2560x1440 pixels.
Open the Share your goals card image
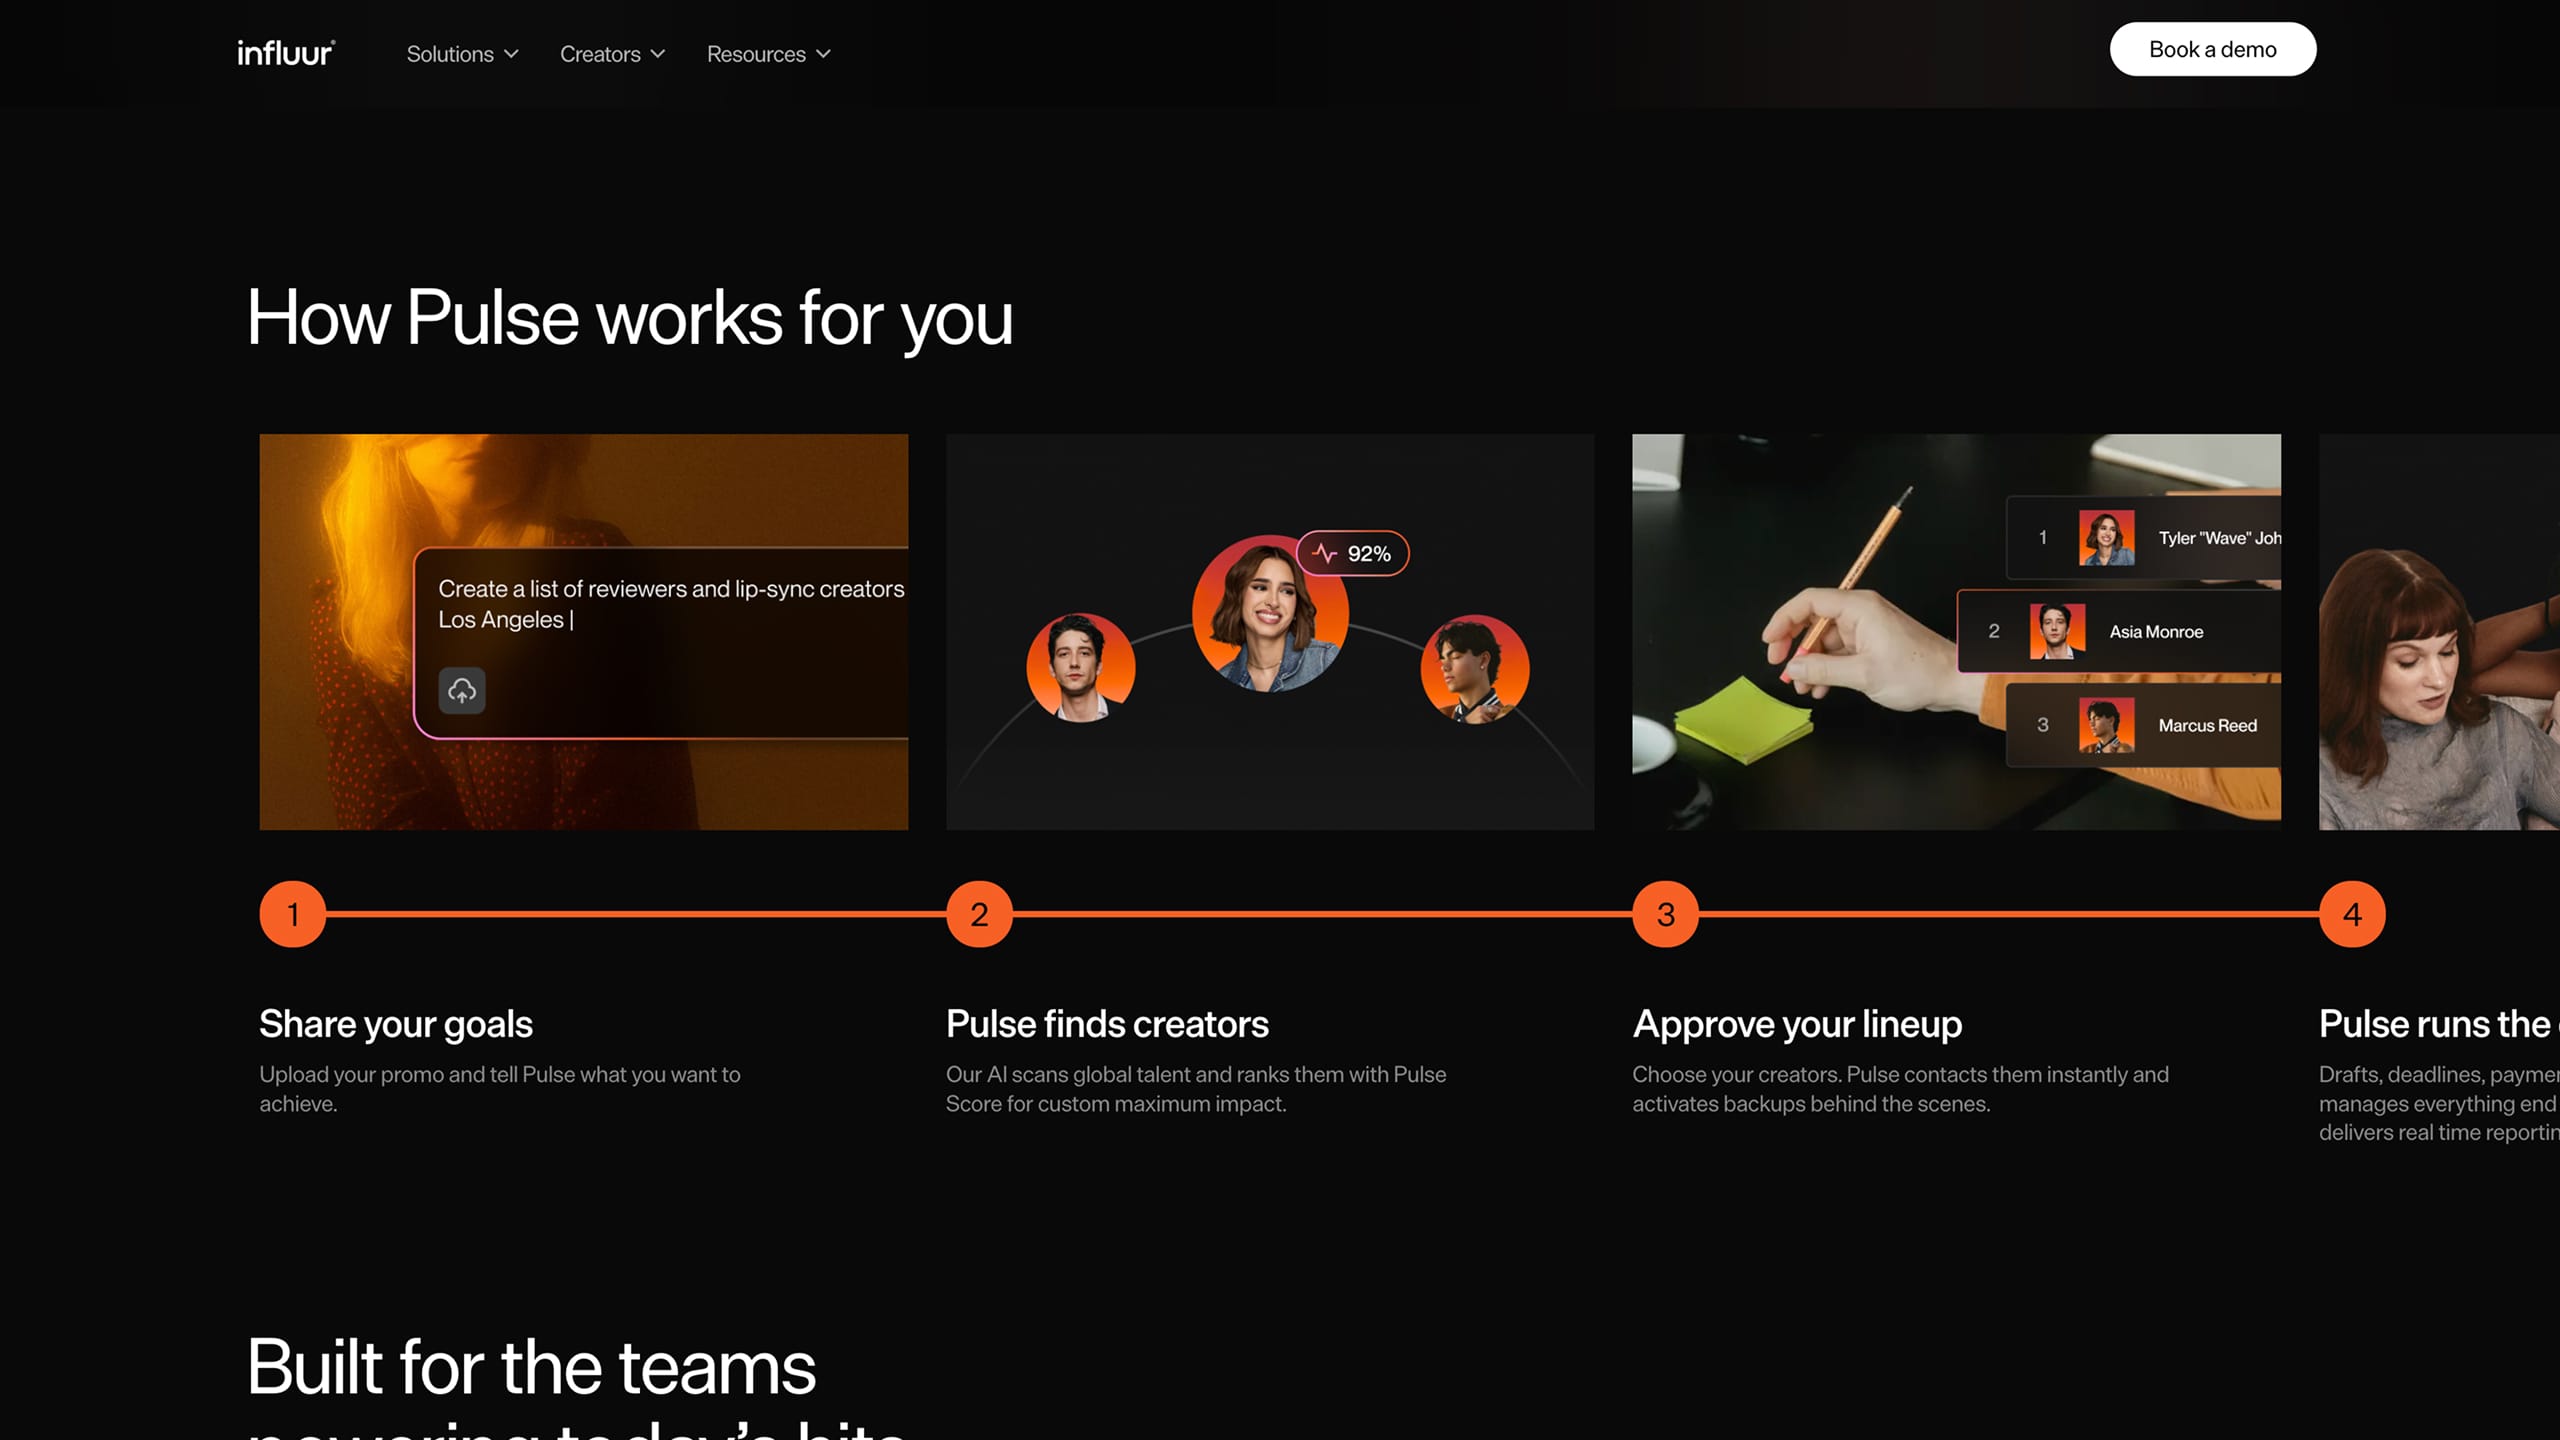click(584, 632)
